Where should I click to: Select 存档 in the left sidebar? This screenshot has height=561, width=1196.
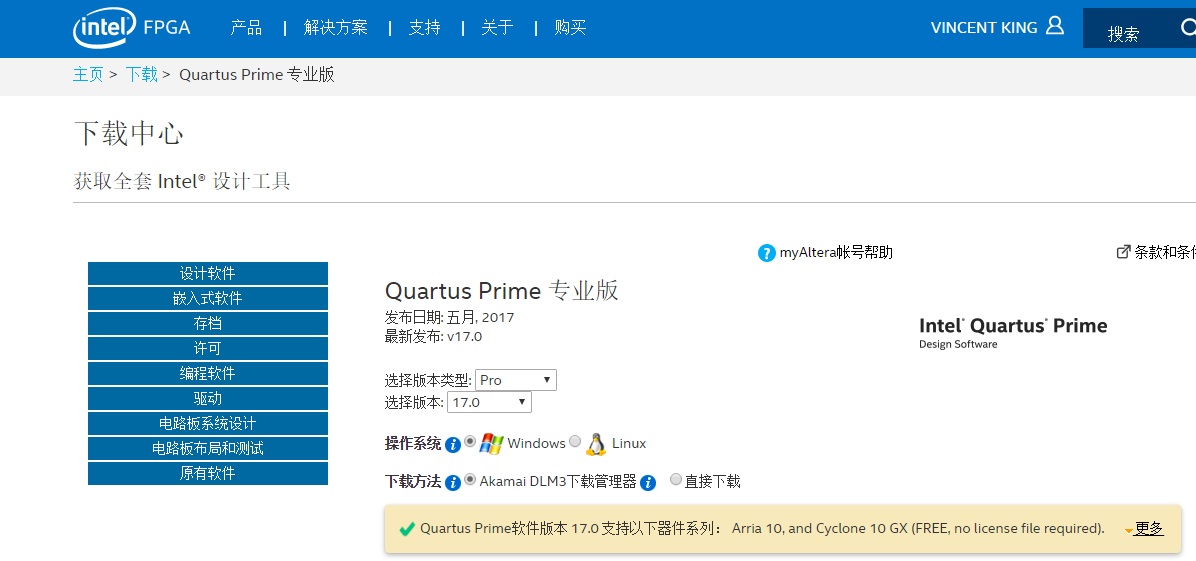tap(207, 324)
